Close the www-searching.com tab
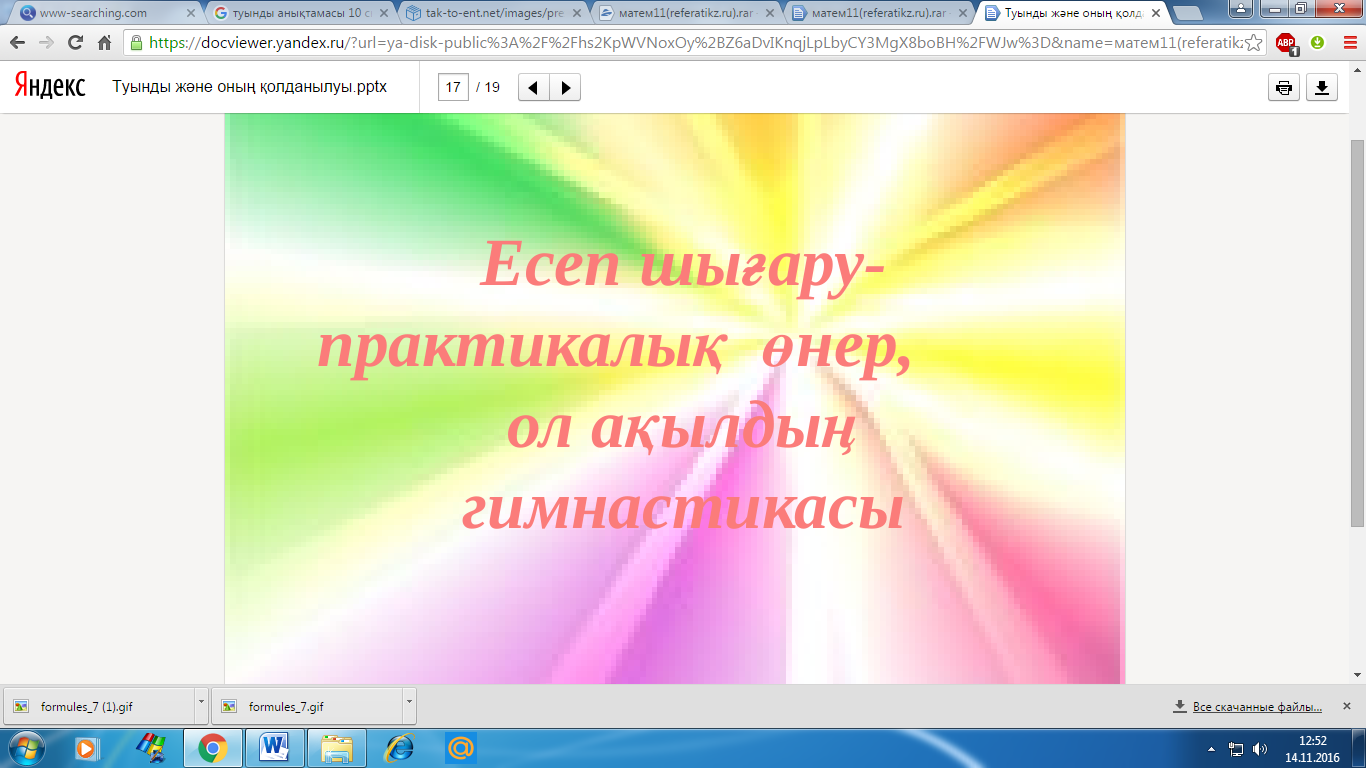The width and height of the screenshot is (1366, 768). [x=189, y=13]
